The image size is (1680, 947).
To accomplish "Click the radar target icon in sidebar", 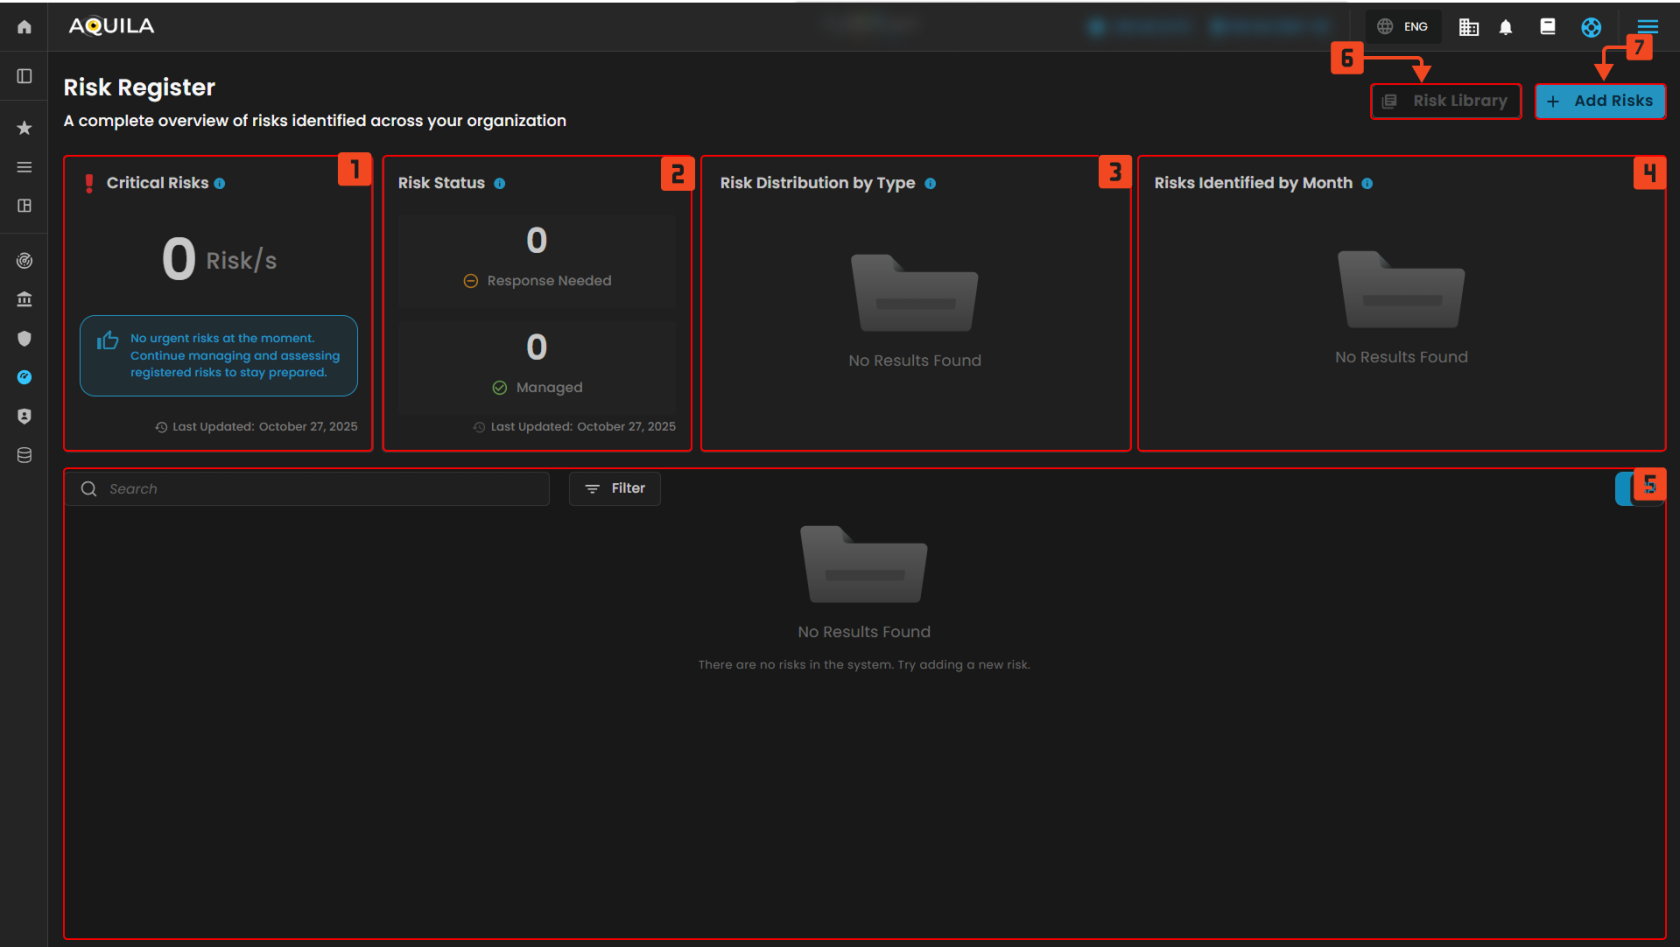I will (x=24, y=261).
